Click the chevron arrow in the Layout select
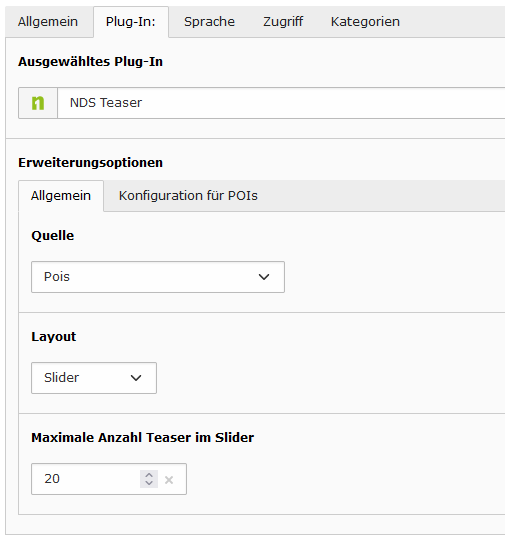Viewport: 505px width, 545px height. pyautogui.click(x=136, y=378)
